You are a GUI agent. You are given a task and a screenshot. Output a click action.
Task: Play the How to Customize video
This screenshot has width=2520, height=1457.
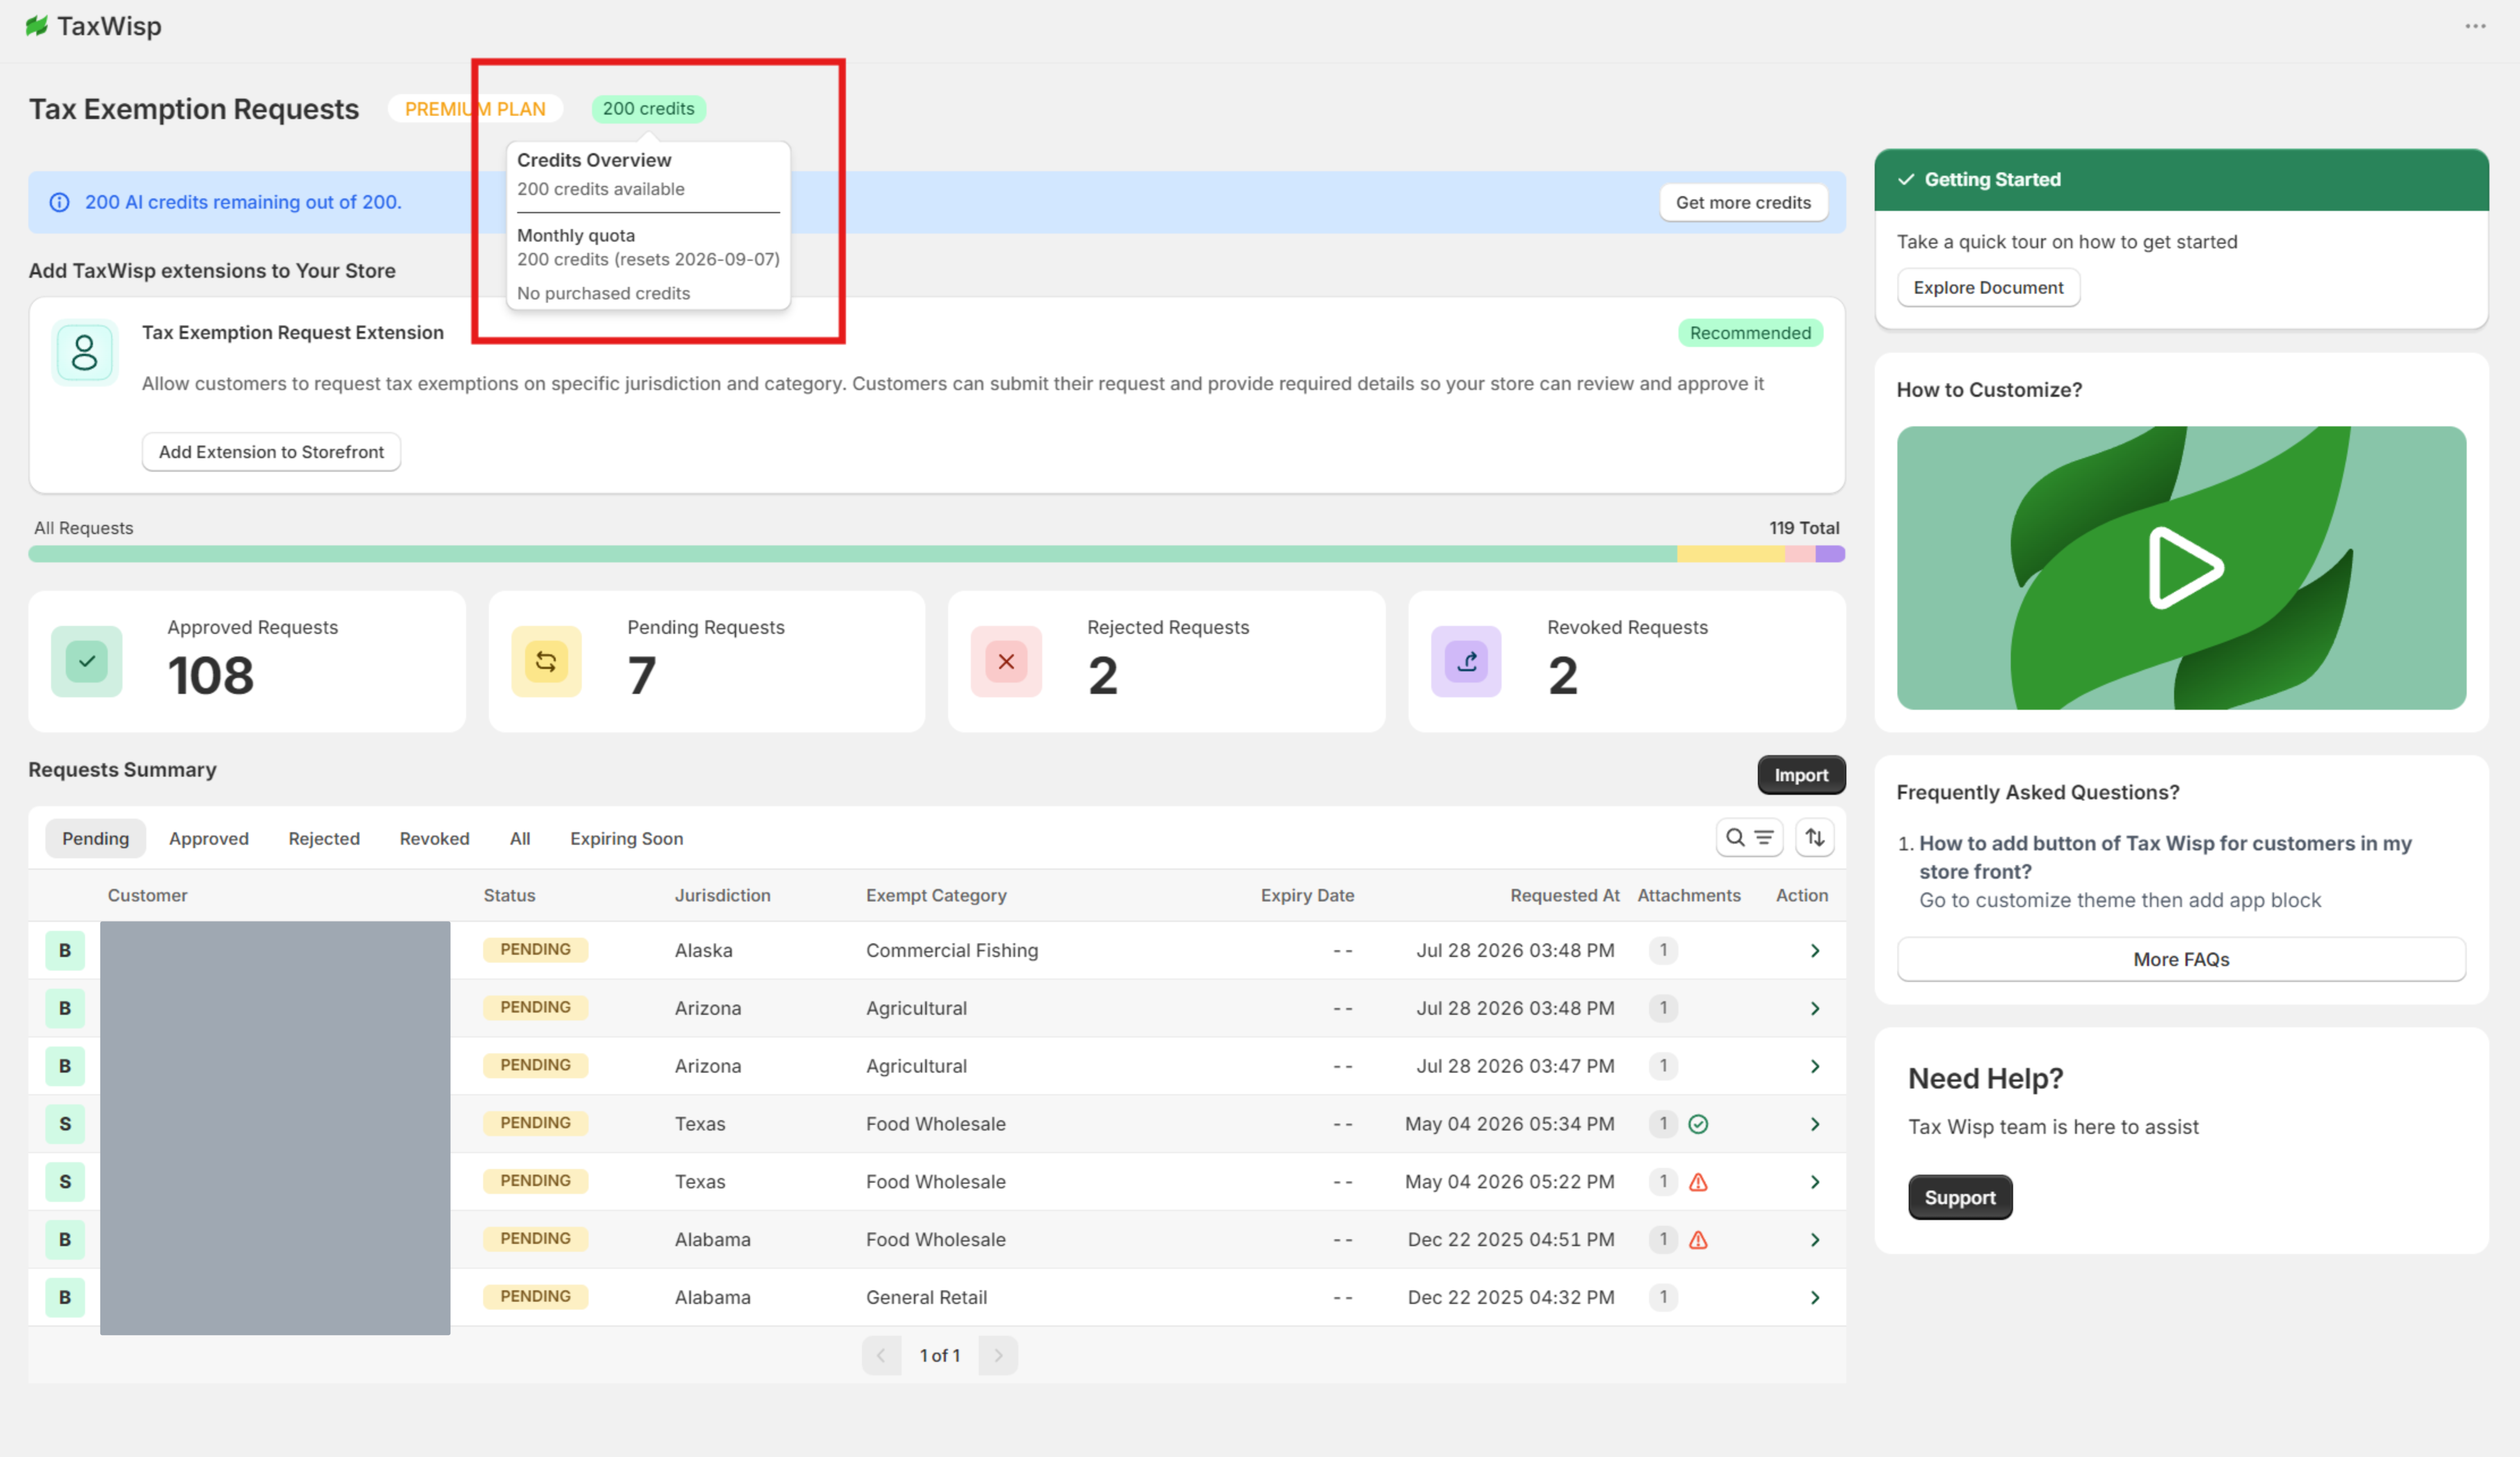click(x=2182, y=567)
